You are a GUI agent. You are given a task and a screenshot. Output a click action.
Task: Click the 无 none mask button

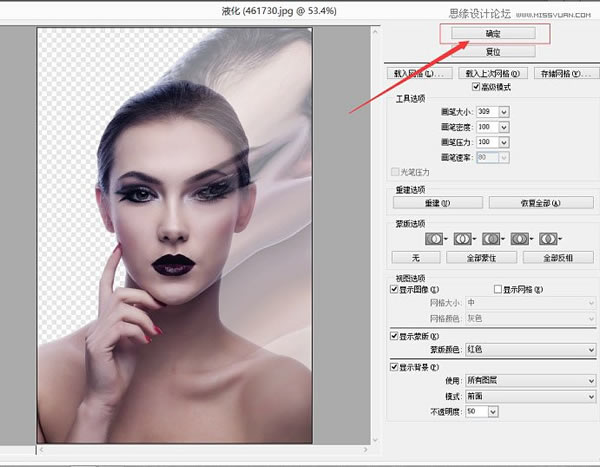[416, 258]
